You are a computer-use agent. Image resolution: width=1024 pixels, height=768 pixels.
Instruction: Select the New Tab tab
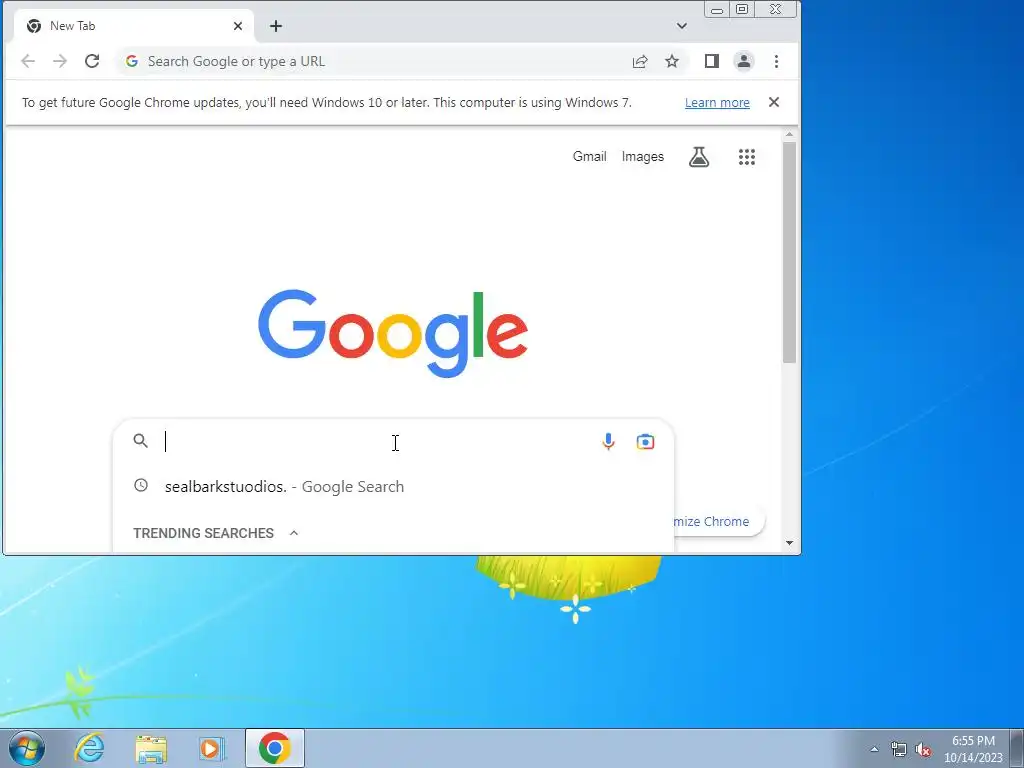point(134,26)
